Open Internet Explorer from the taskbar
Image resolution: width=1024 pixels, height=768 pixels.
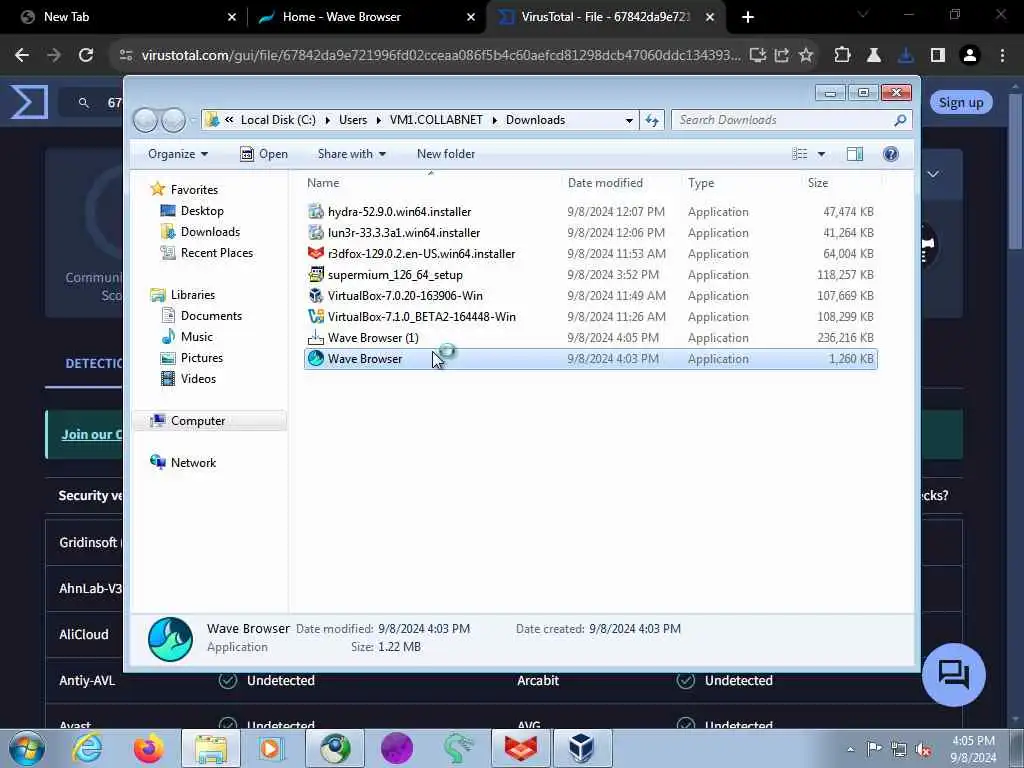coord(87,748)
